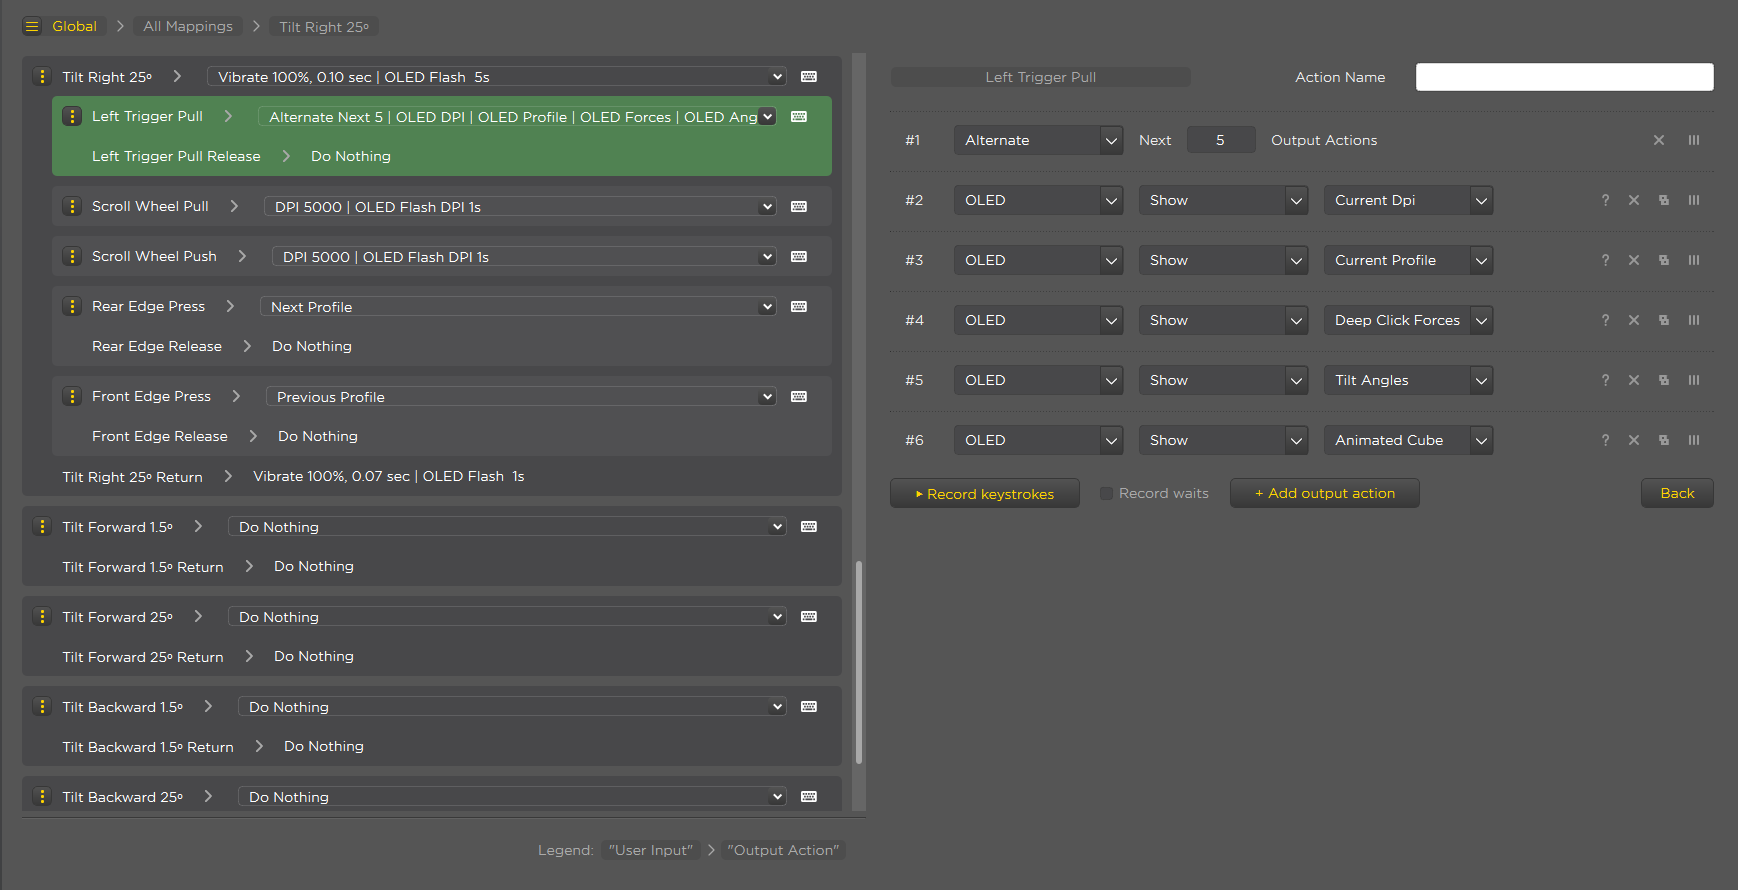This screenshot has width=1738, height=890.
Task: Open the OLED type dropdown for action #2
Action: [1038, 200]
